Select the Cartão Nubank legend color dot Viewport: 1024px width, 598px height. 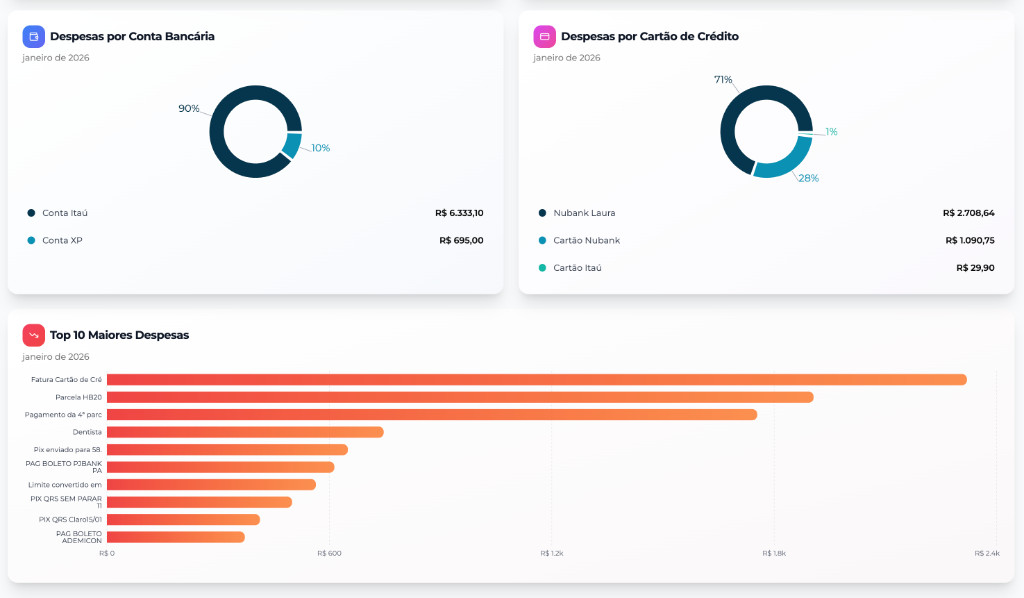coord(542,240)
